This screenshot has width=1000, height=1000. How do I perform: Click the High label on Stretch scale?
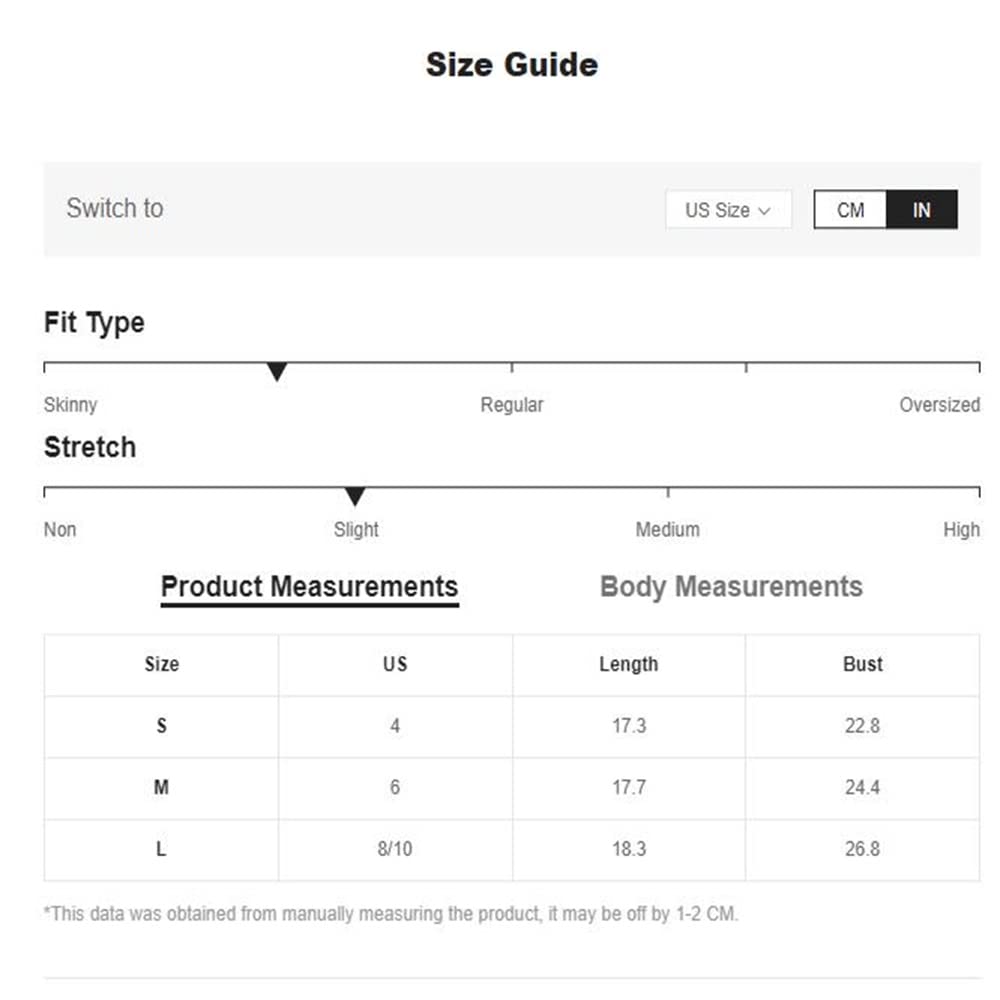click(x=961, y=529)
